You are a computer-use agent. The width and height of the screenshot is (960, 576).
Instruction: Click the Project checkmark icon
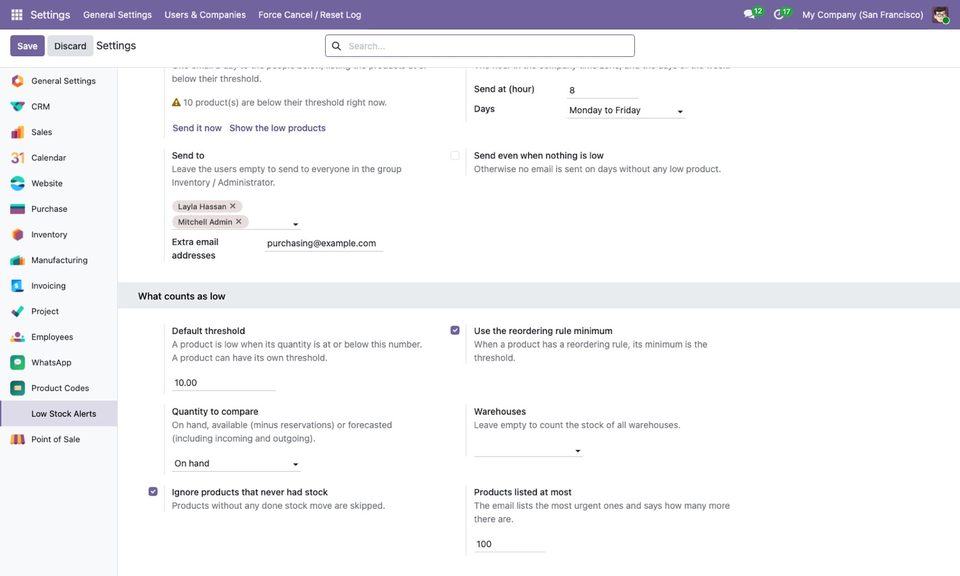18,312
